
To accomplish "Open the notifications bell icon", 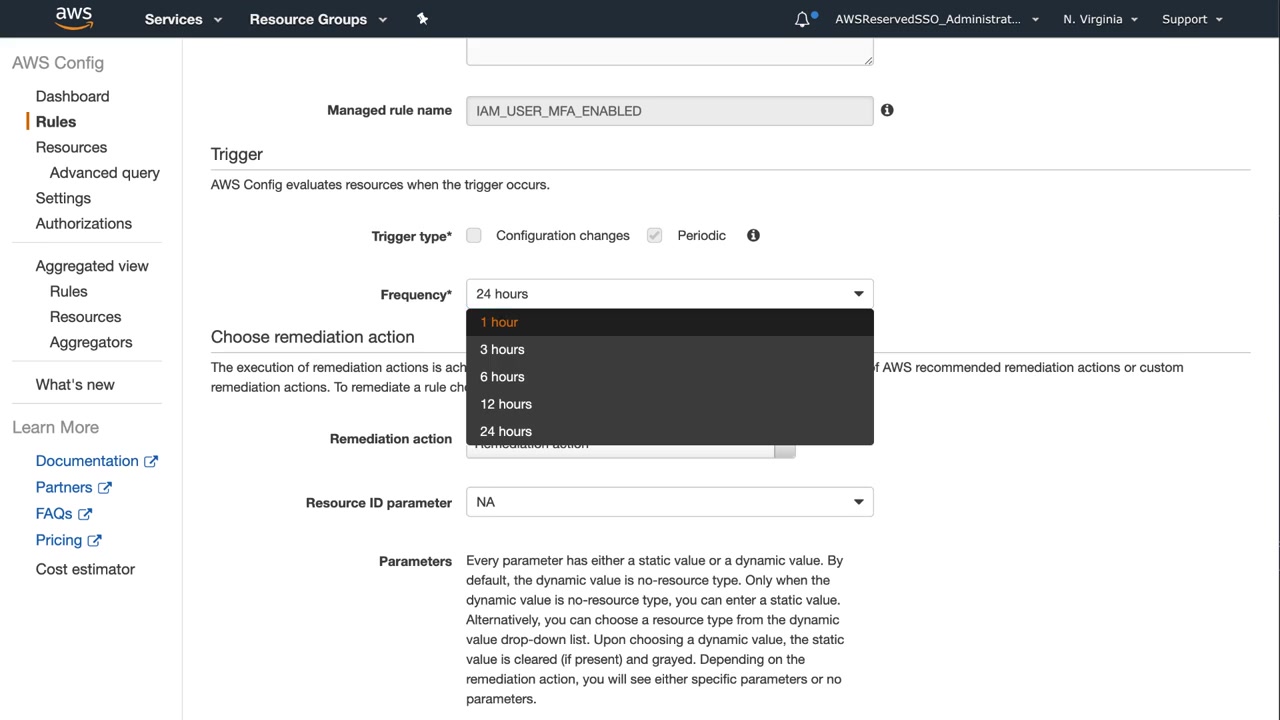I will [x=802, y=19].
